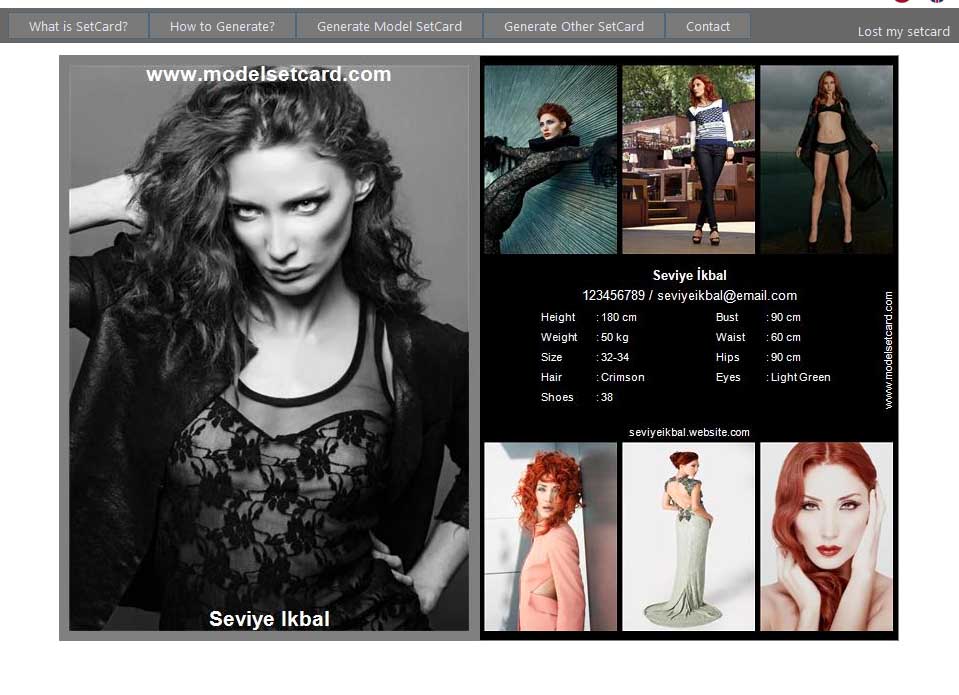Screen dimensions: 959x695
Task: Open Generate Other SetCard menu item
Action: (x=573, y=26)
